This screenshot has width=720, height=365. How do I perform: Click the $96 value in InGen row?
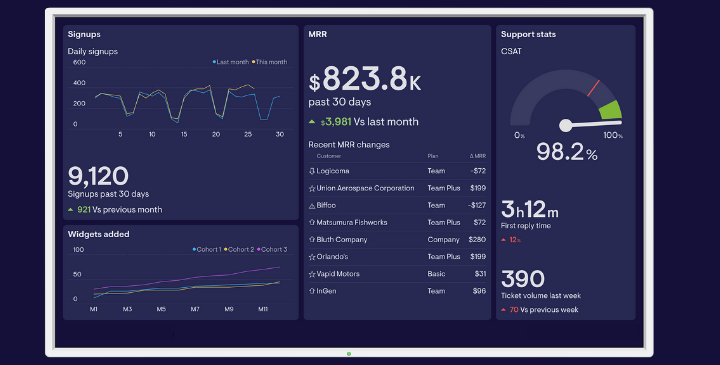coord(479,291)
